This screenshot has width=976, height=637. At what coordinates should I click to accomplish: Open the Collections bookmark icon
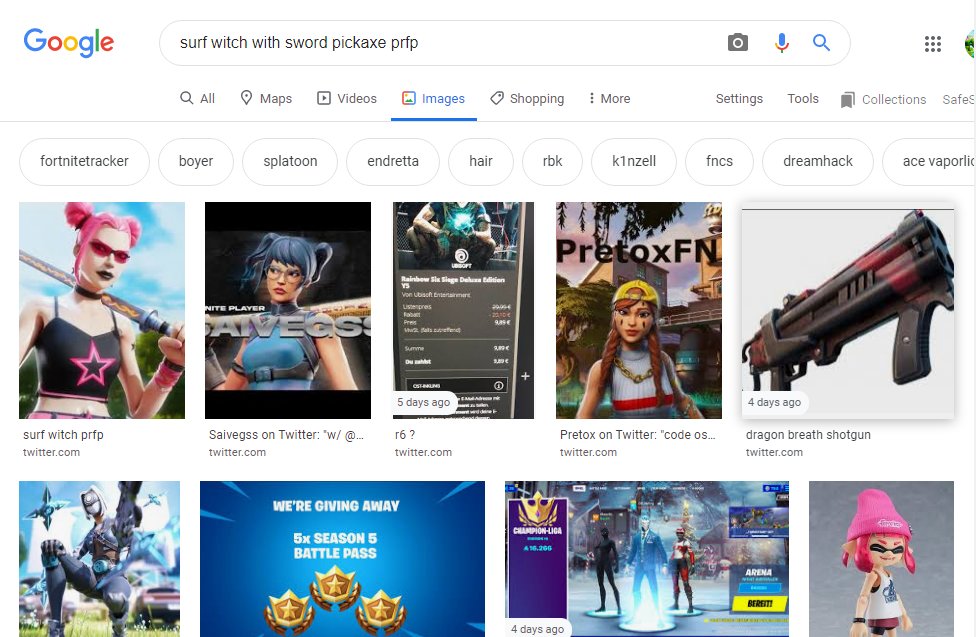click(x=847, y=100)
